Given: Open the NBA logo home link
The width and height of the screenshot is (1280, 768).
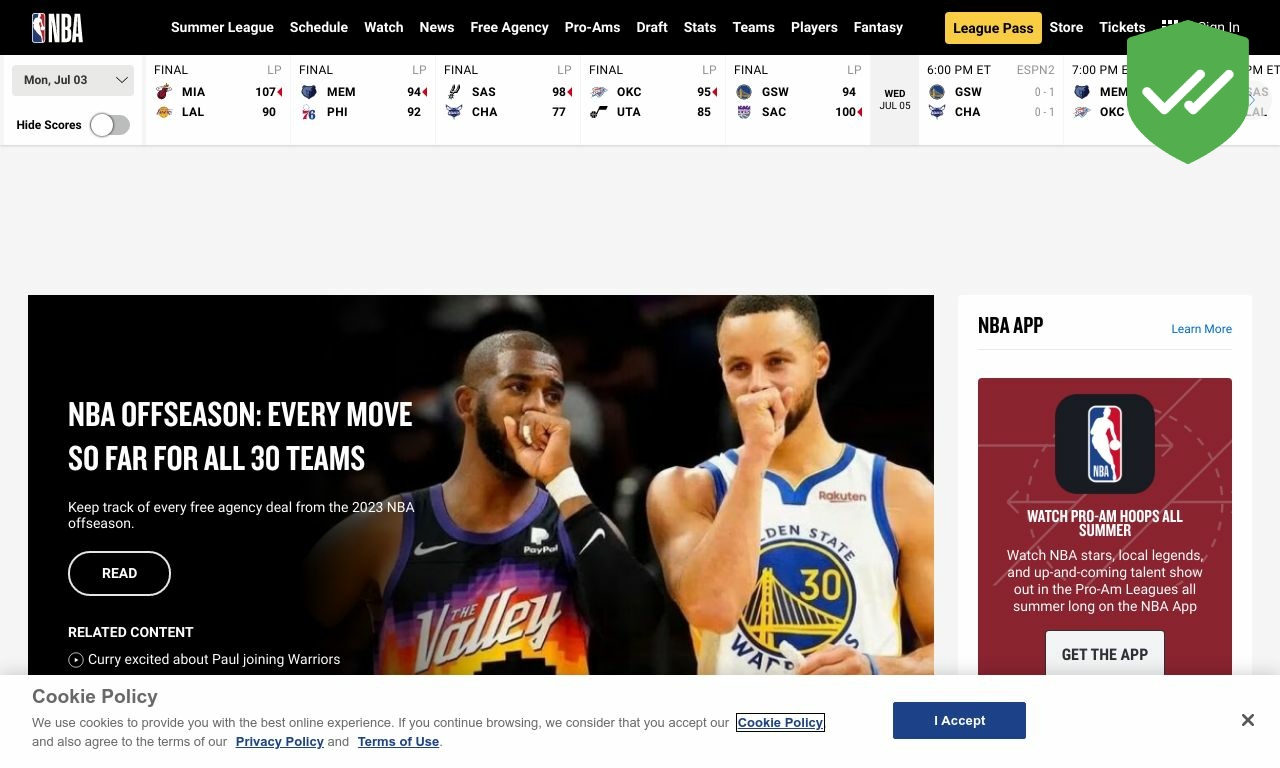Looking at the screenshot, I should point(57,28).
